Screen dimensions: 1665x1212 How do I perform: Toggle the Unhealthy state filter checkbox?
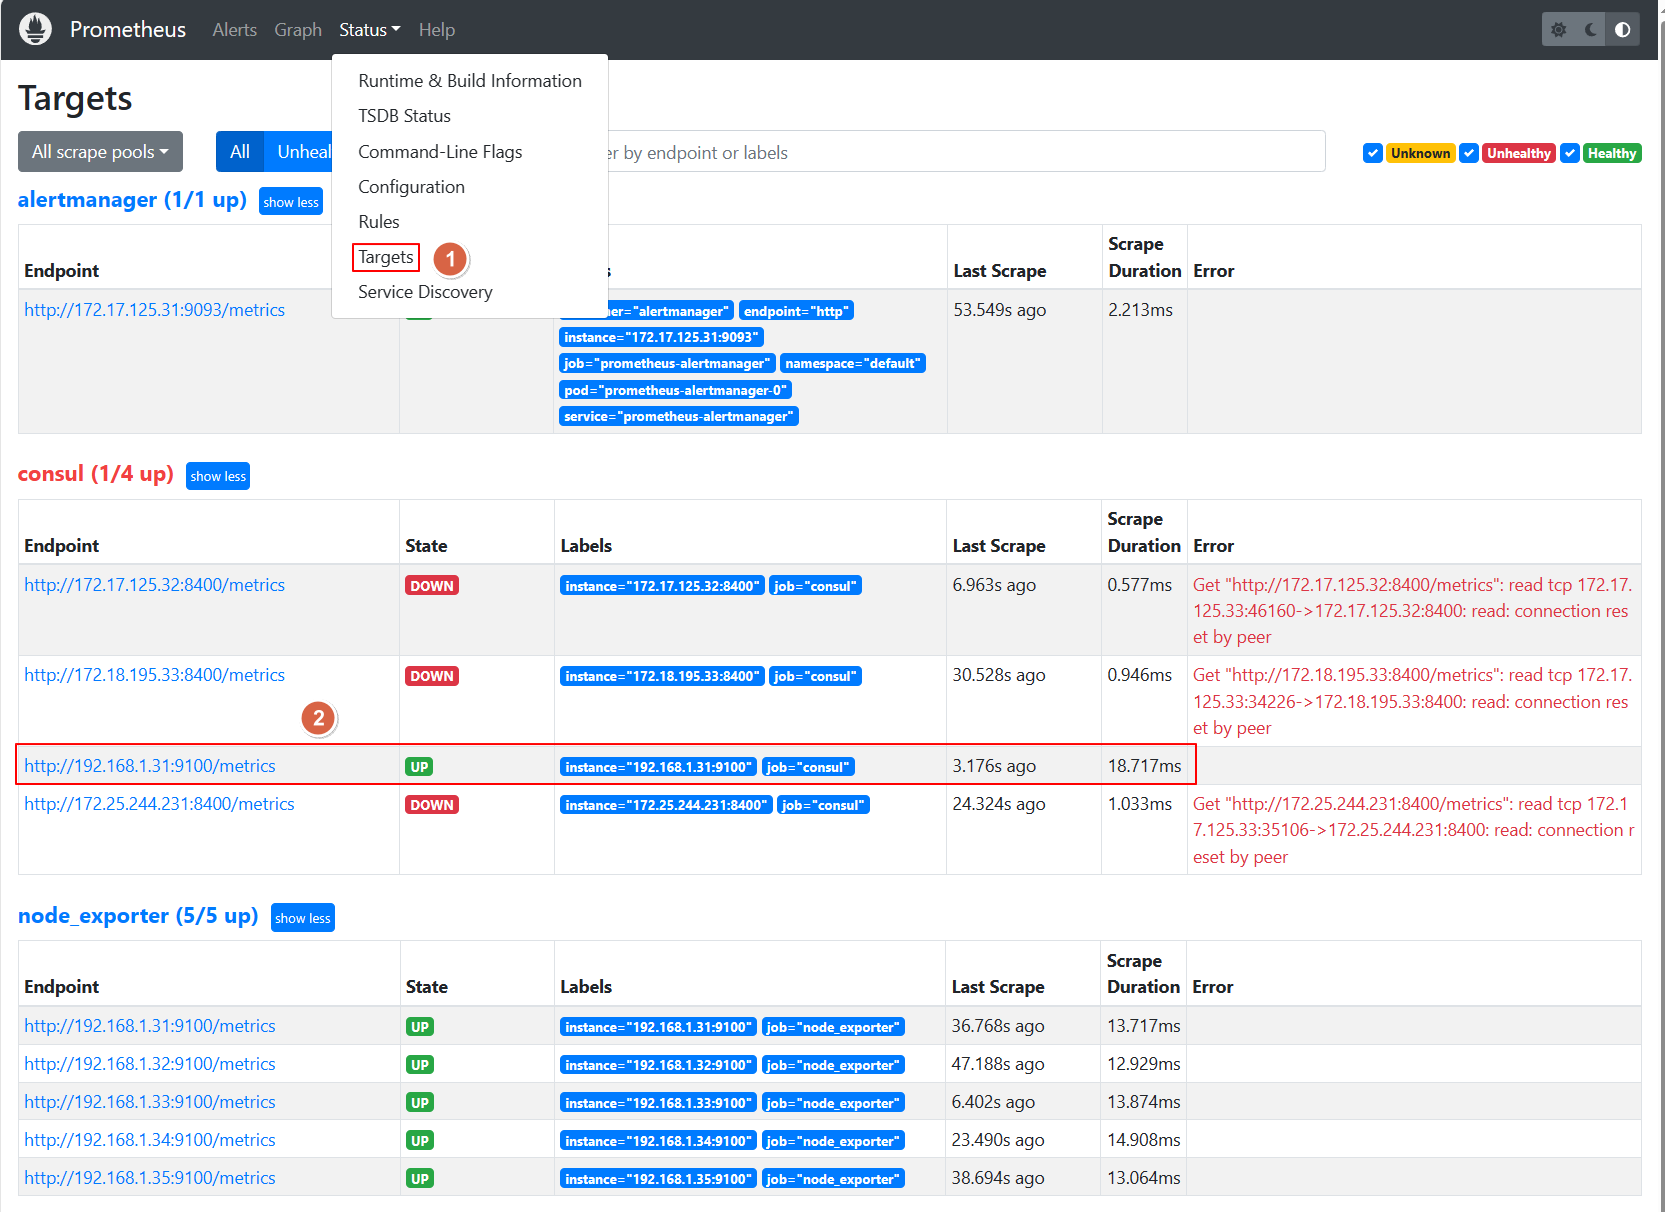tap(1469, 153)
